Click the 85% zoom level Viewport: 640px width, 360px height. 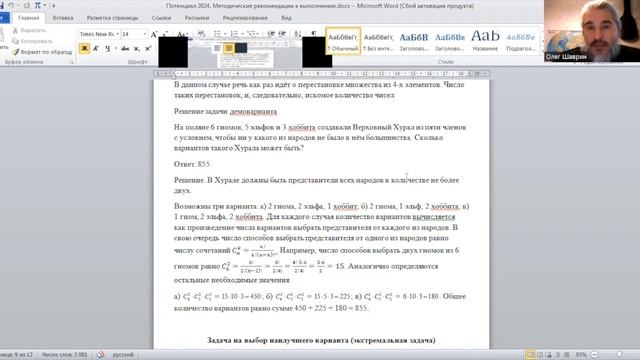581,355
